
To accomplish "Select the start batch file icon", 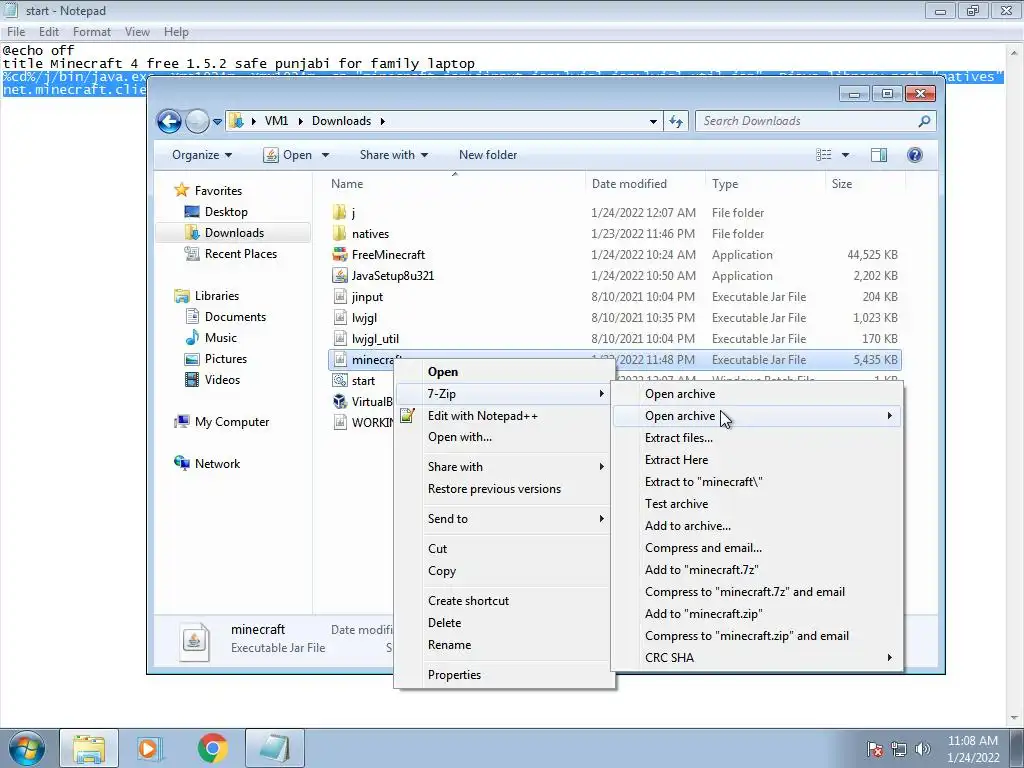I will 340,381.
